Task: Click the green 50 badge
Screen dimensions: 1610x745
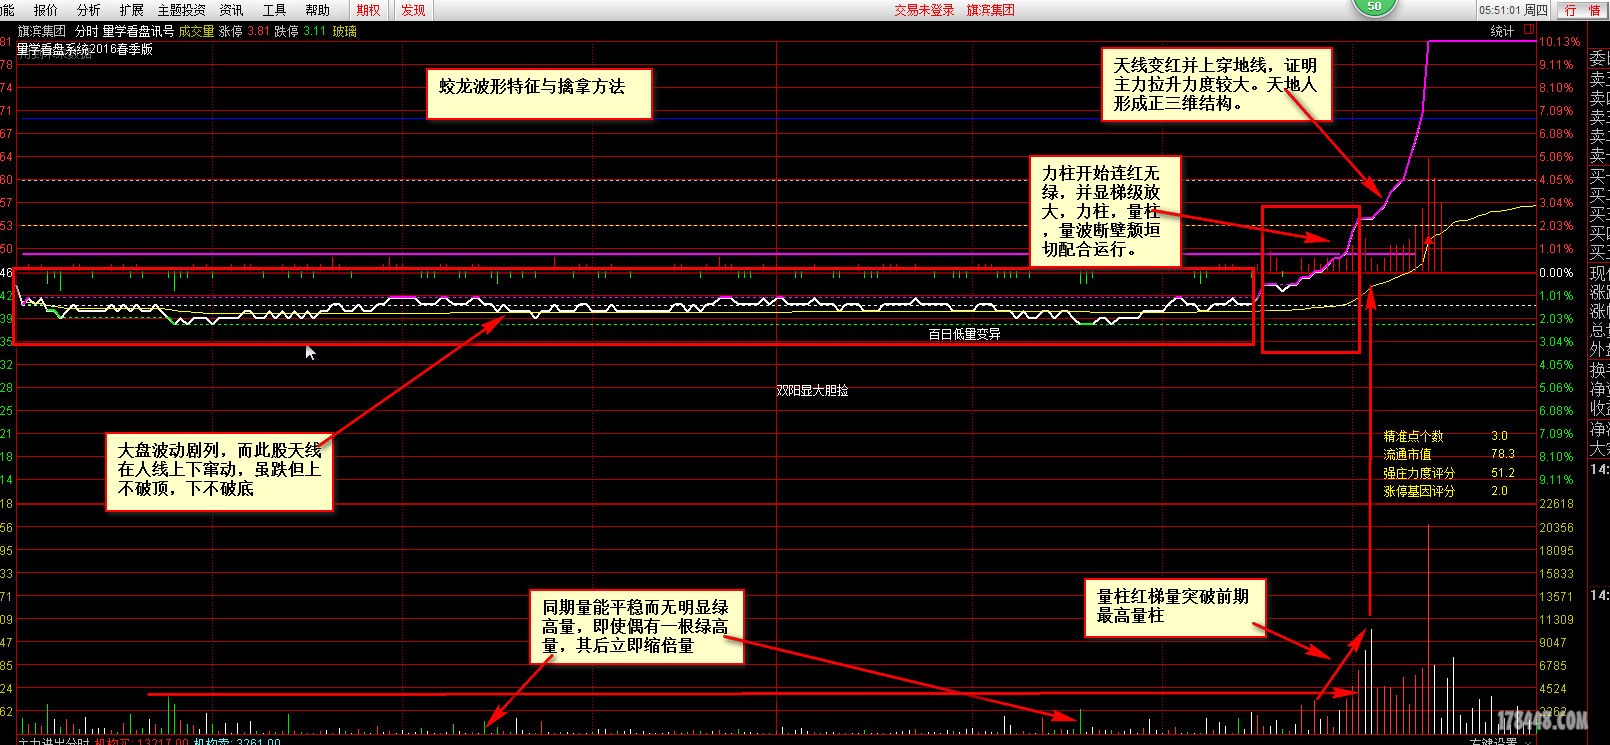Action: coord(1374,6)
